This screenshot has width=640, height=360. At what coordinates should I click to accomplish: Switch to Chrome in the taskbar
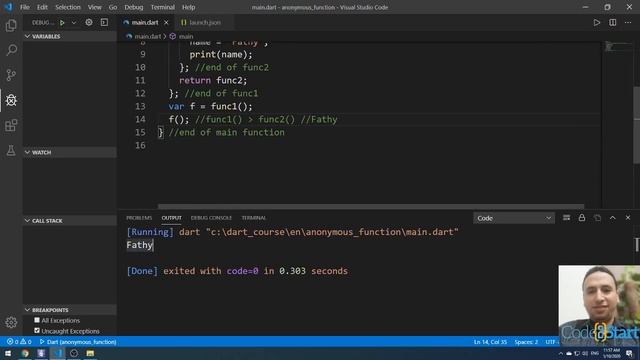(x=25, y=353)
